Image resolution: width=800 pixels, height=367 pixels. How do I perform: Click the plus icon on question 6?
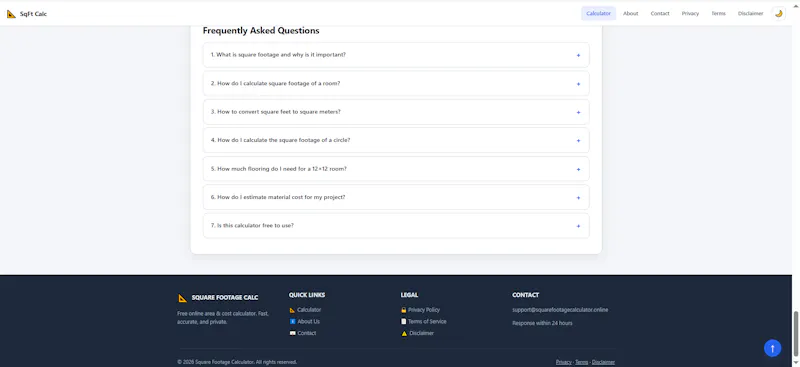(x=578, y=198)
